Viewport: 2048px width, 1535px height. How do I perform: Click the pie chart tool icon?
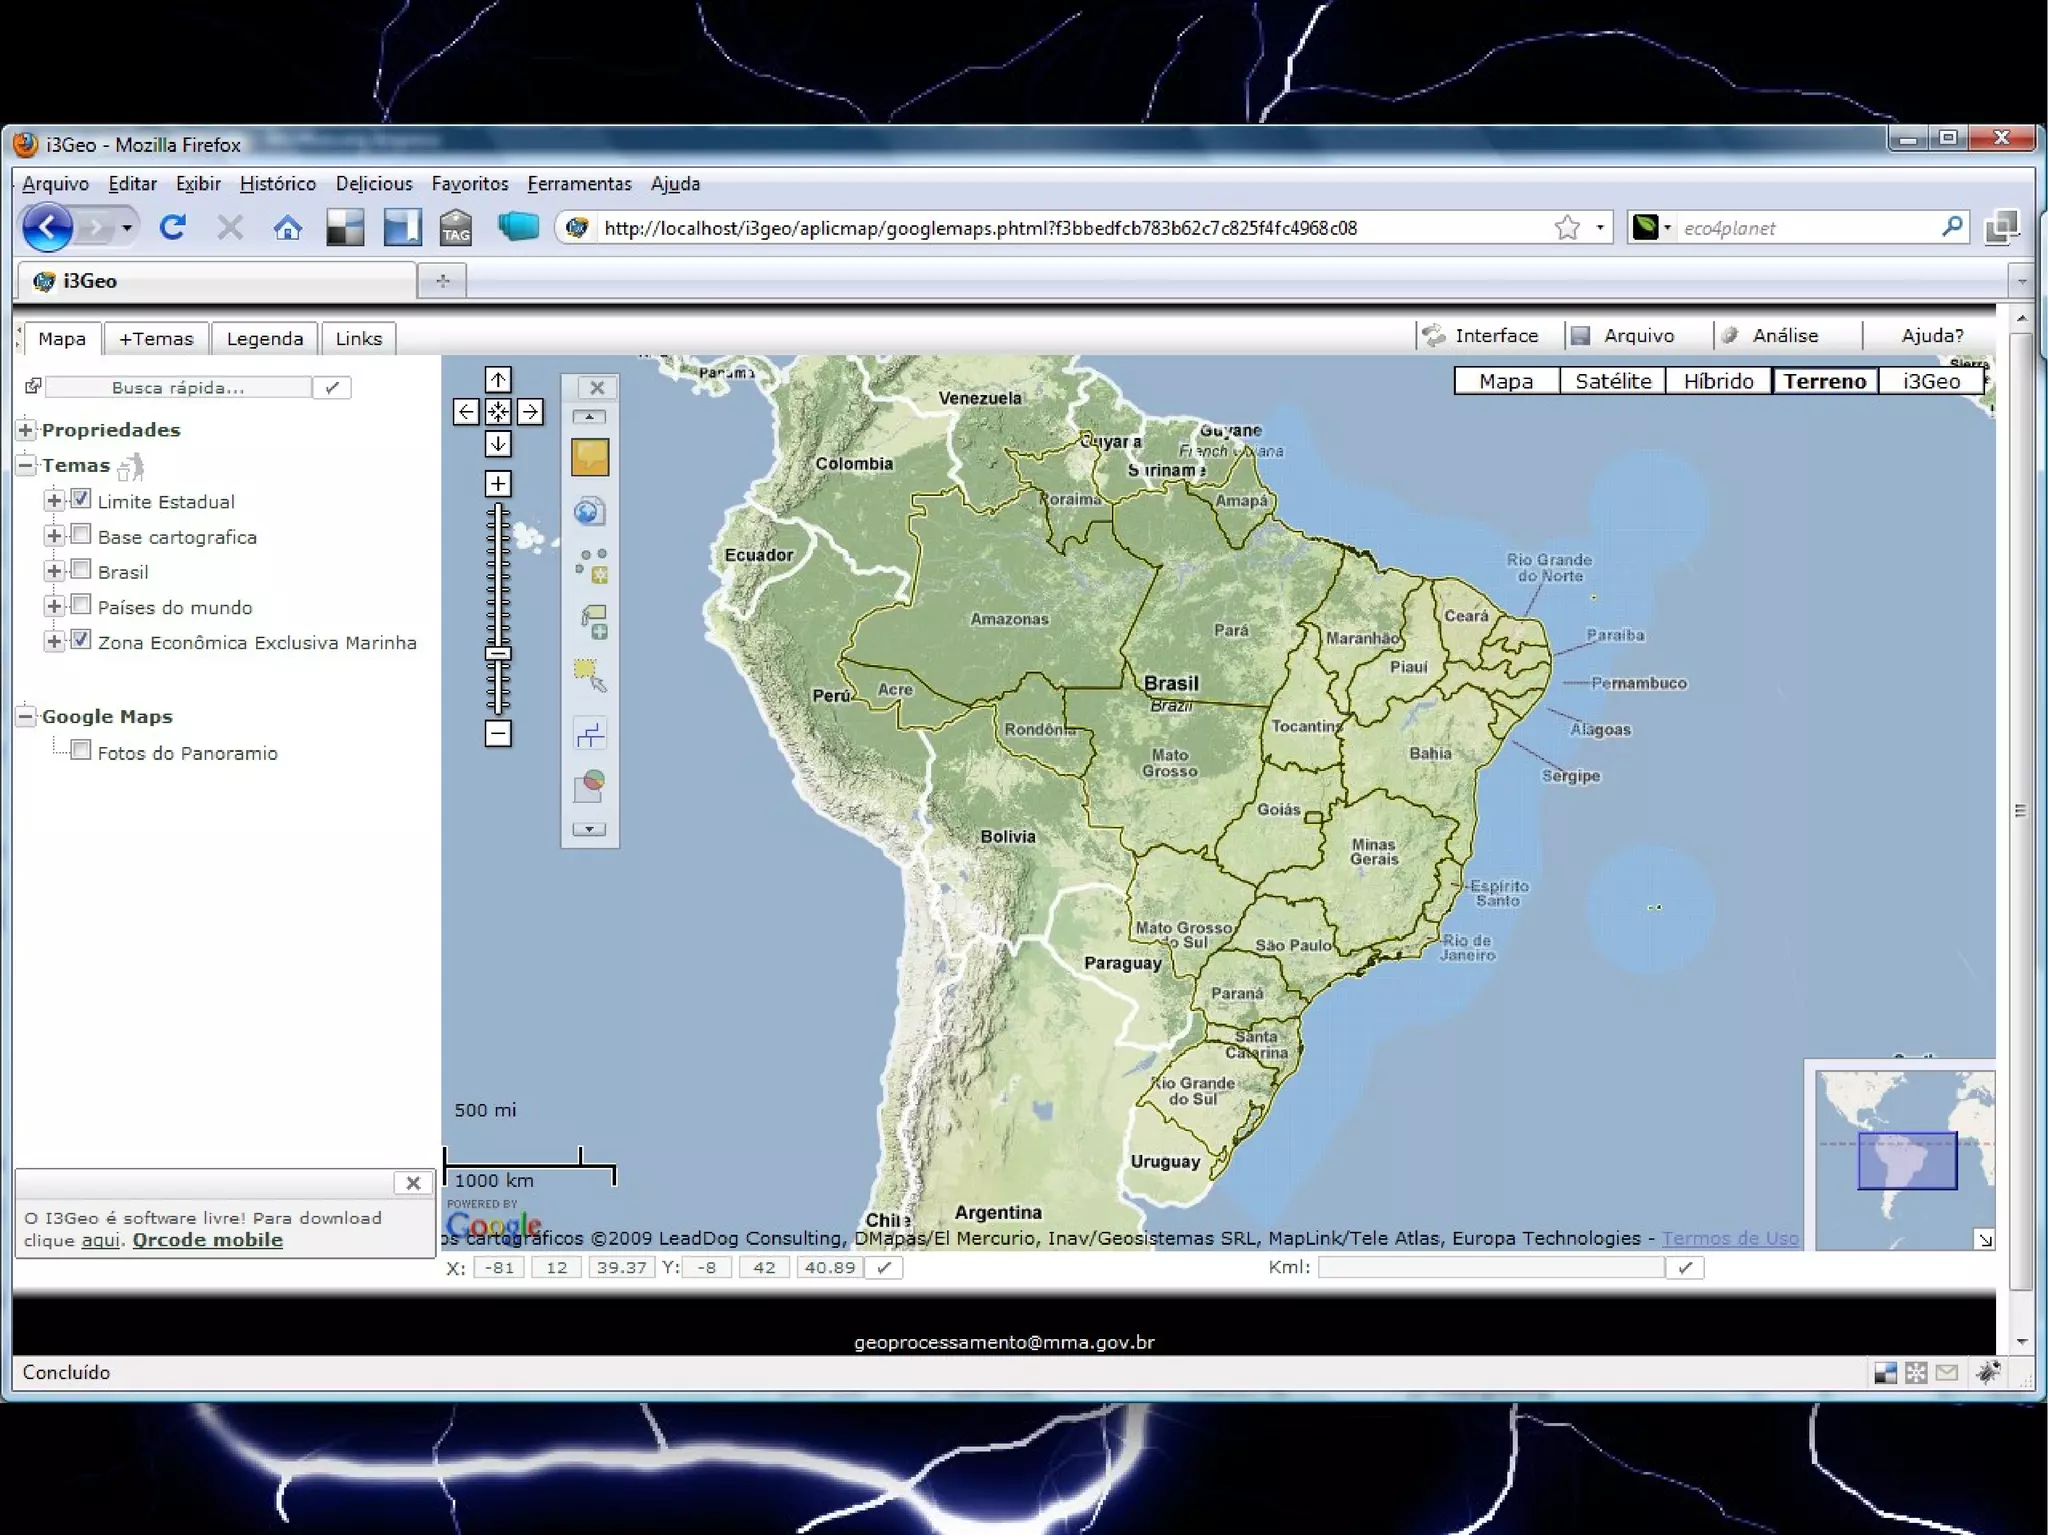point(589,786)
